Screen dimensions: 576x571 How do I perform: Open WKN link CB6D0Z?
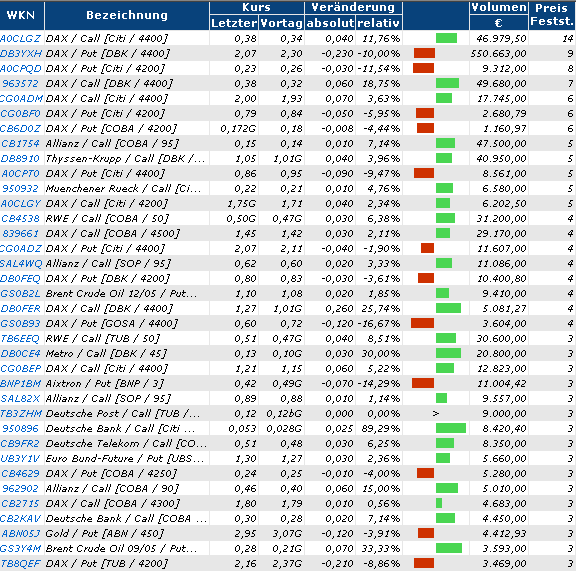pyautogui.click(x=21, y=129)
